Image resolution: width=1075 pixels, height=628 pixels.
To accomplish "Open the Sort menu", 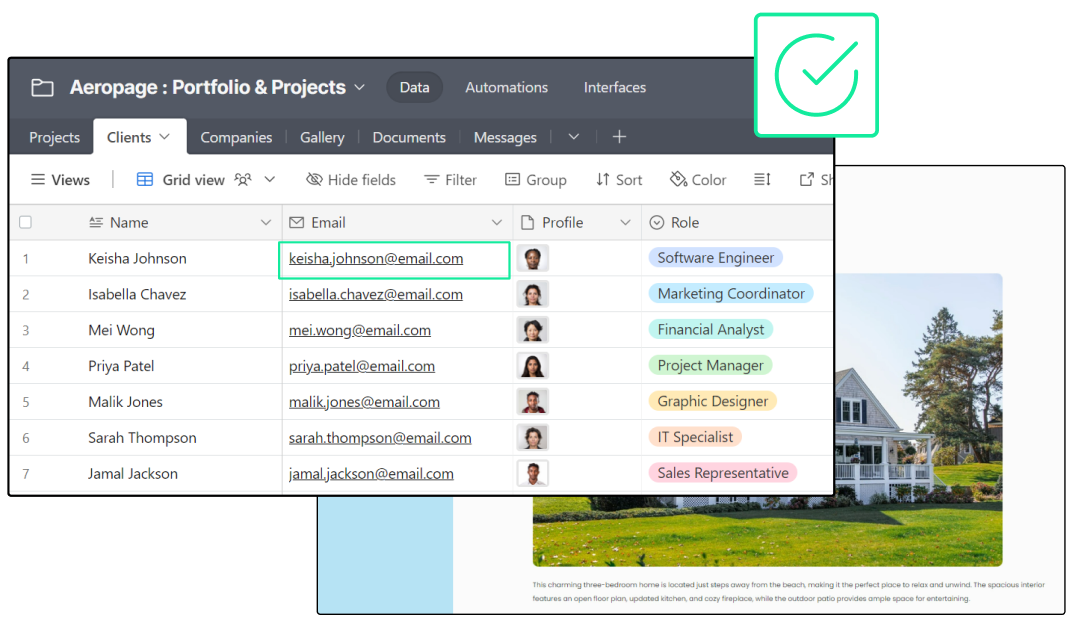I will pyautogui.click(x=619, y=180).
